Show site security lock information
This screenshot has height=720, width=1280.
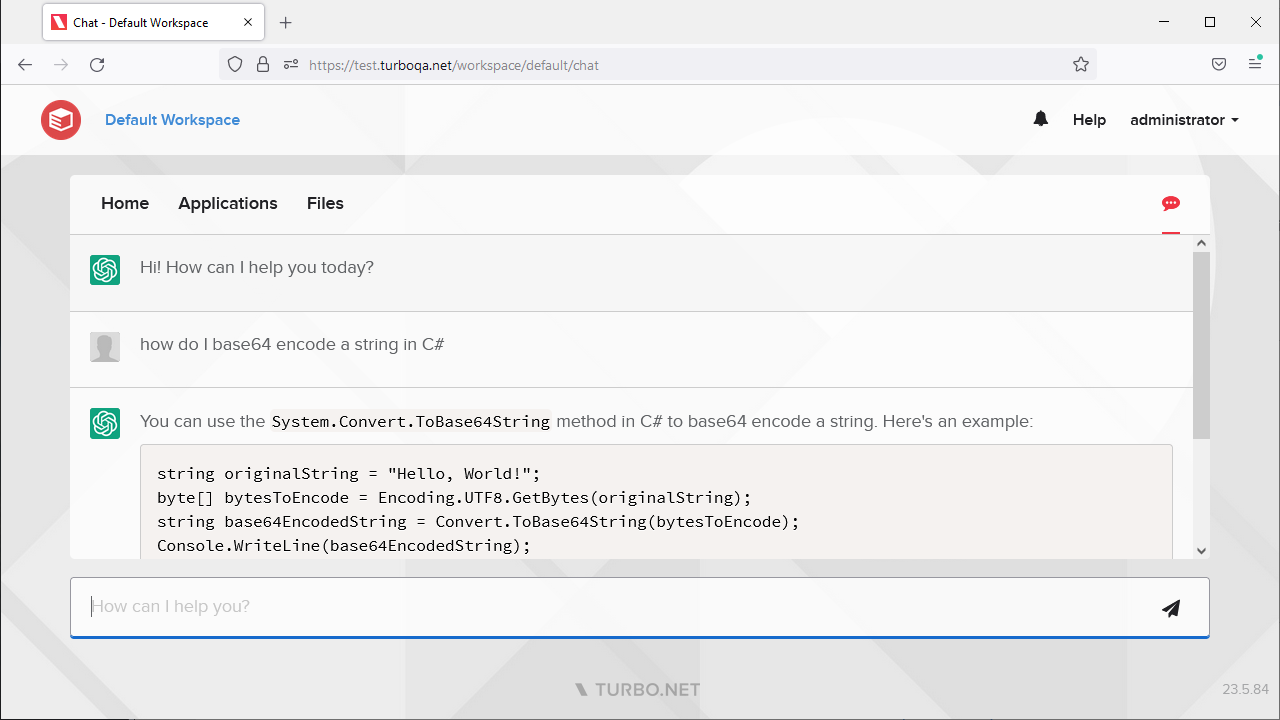(x=263, y=65)
